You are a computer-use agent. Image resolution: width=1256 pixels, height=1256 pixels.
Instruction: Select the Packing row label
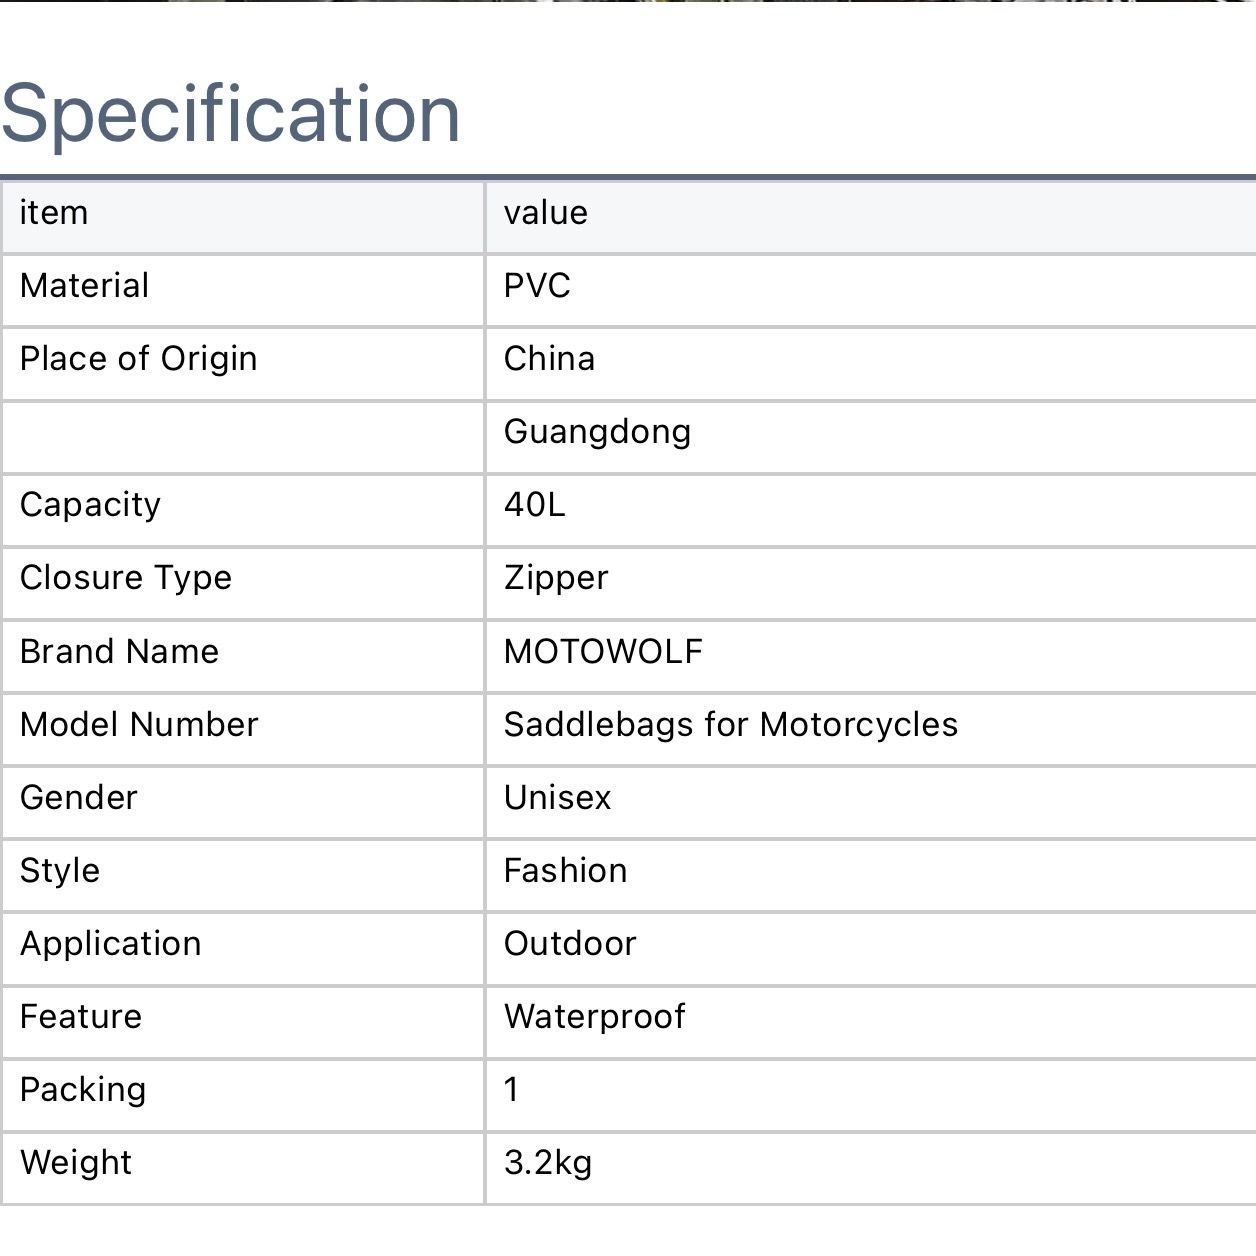click(83, 1090)
